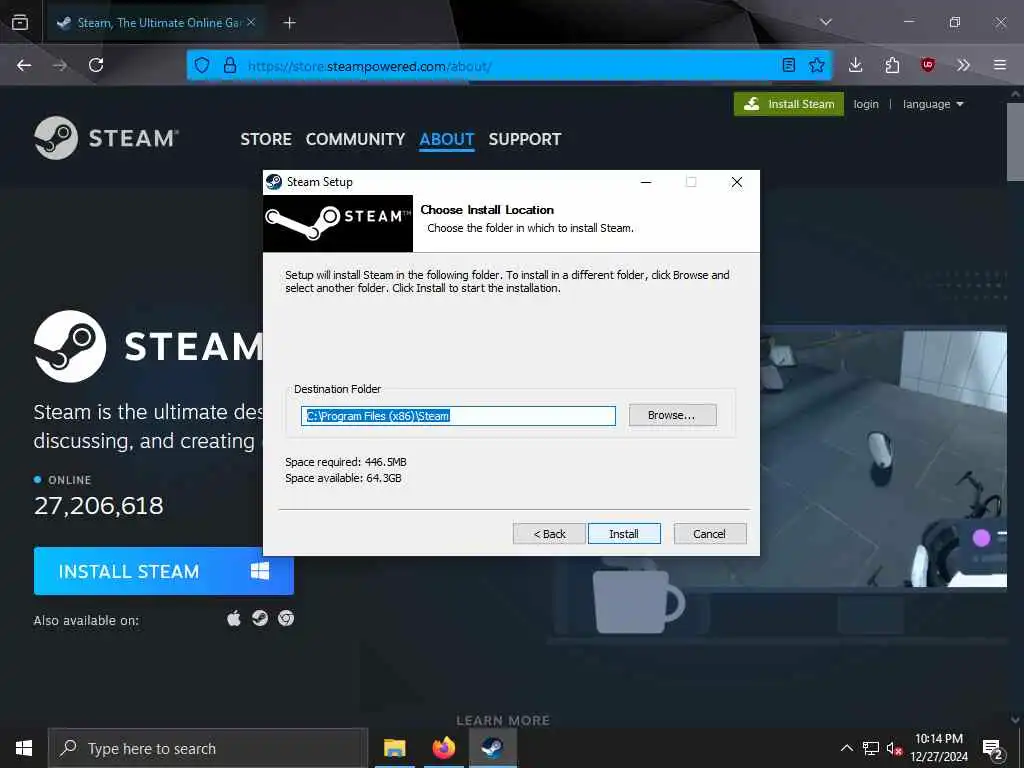Open browser extensions puzzle icon
The width and height of the screenshot is (1024, 768).
point(892,65)
